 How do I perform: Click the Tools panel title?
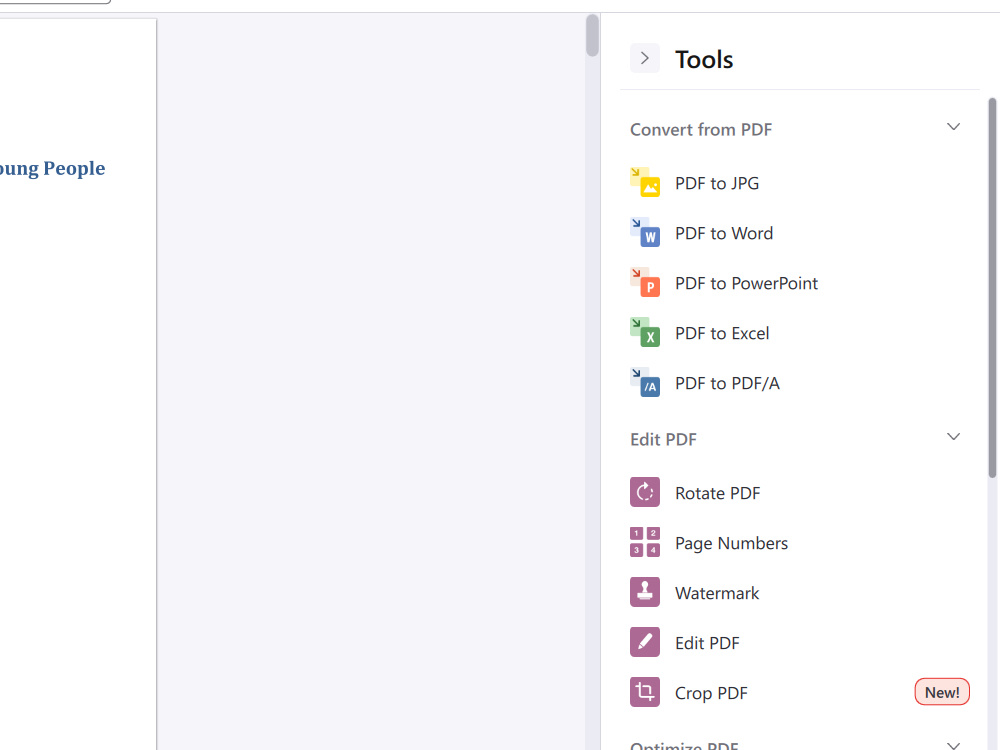tap(704, 59)
